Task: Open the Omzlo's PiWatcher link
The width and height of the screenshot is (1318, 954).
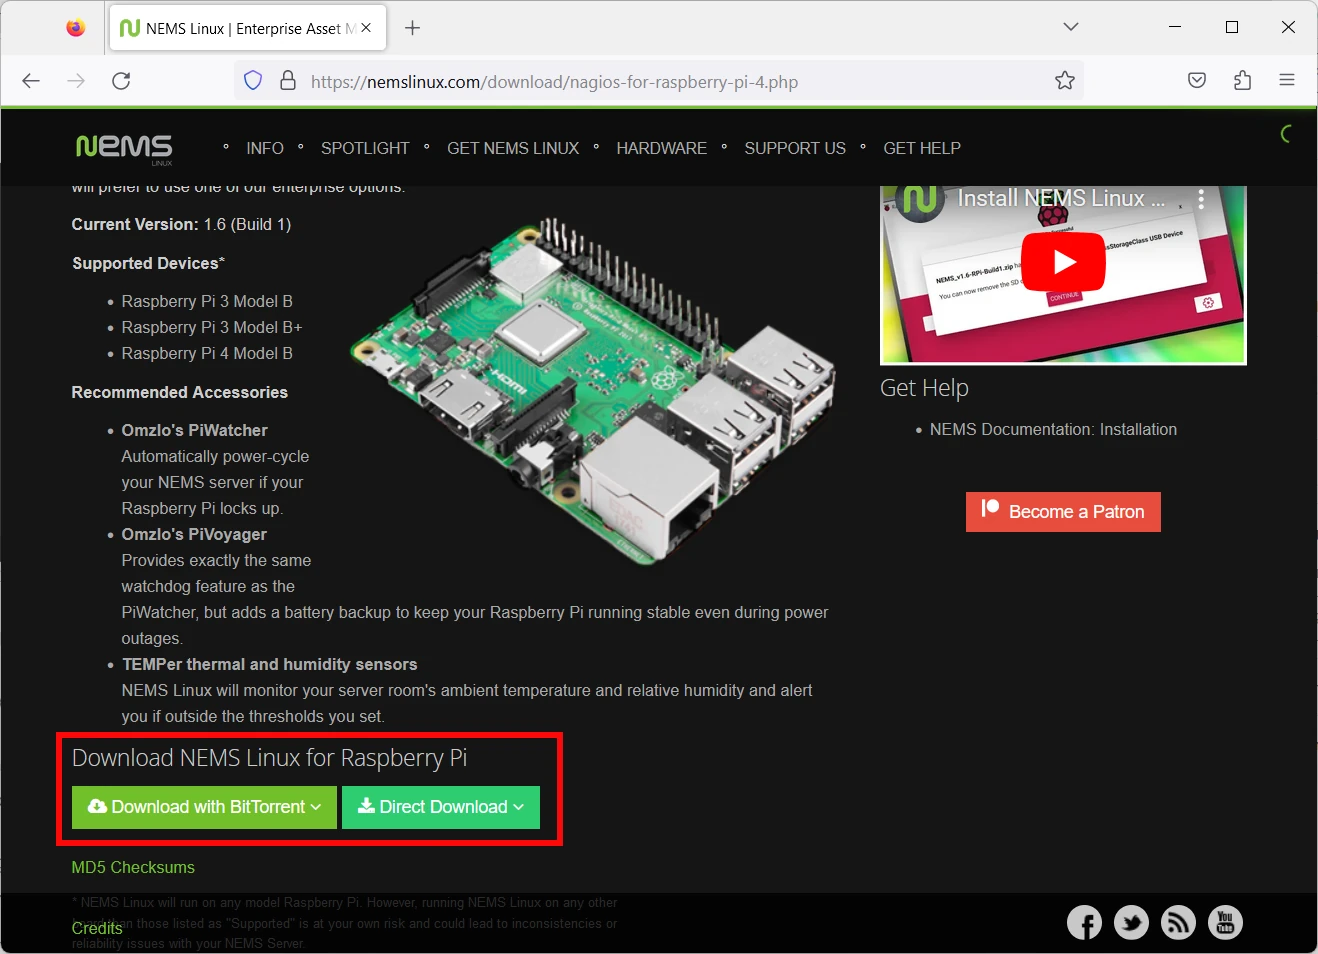Action: pyautogui.click(x=194, y=430)
